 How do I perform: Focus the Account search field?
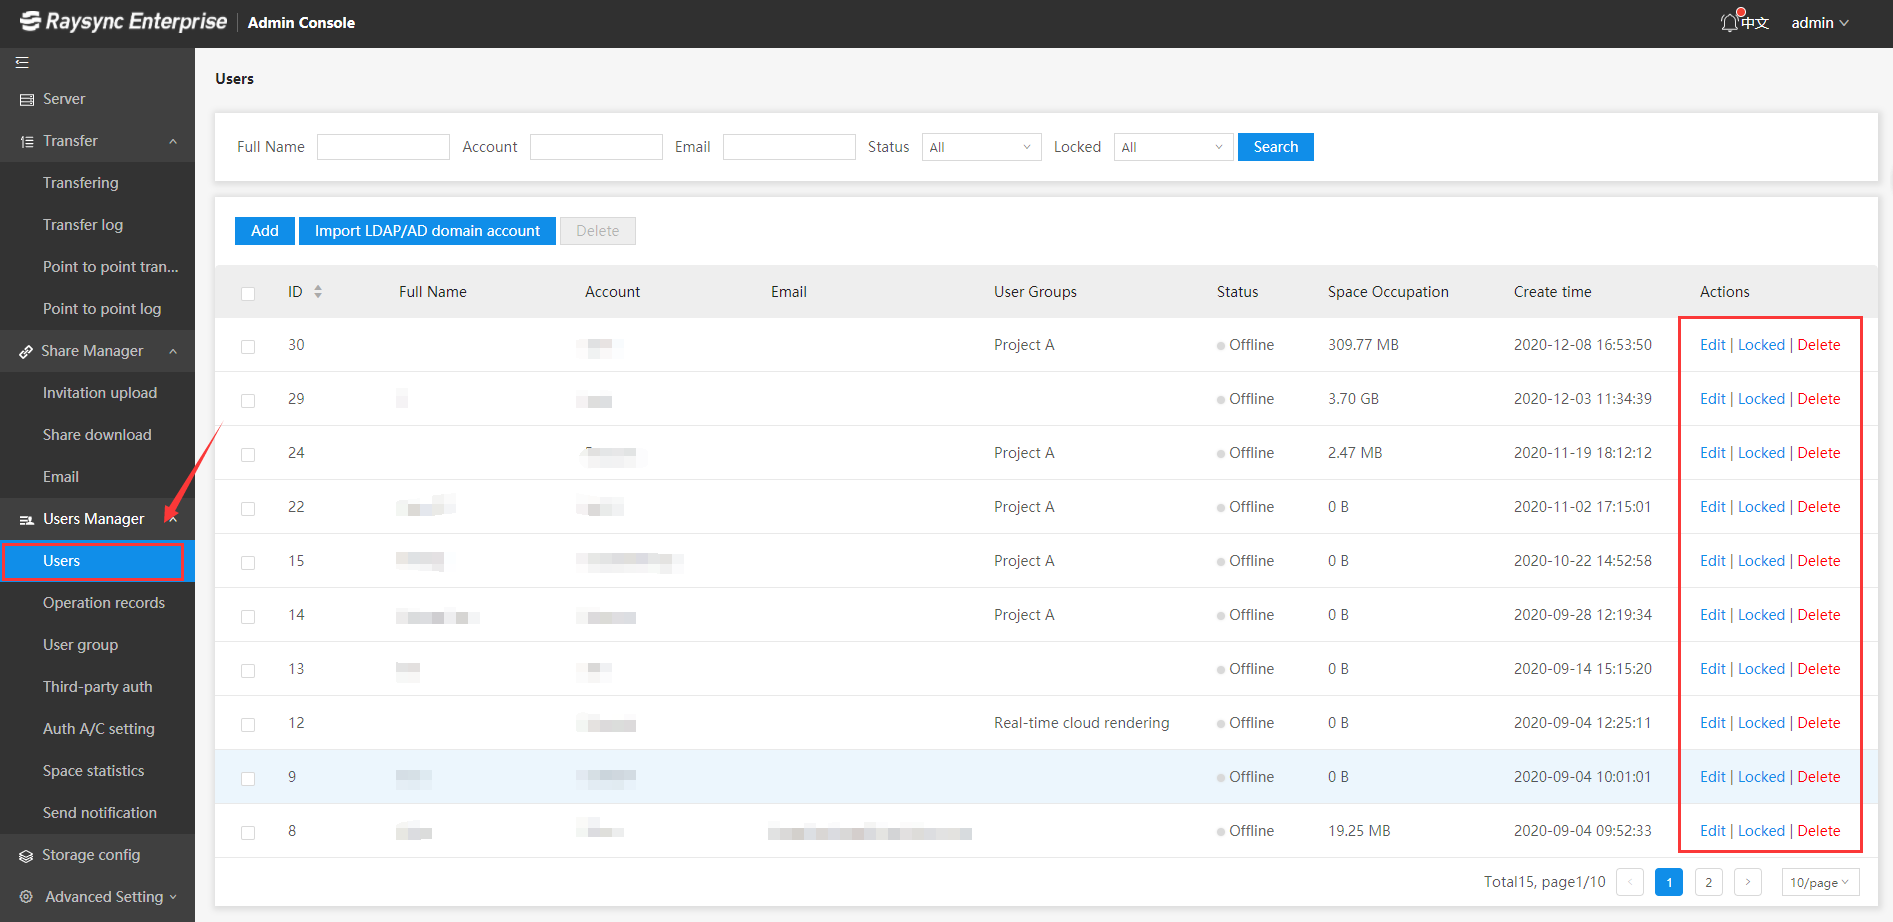pos(596,147)
